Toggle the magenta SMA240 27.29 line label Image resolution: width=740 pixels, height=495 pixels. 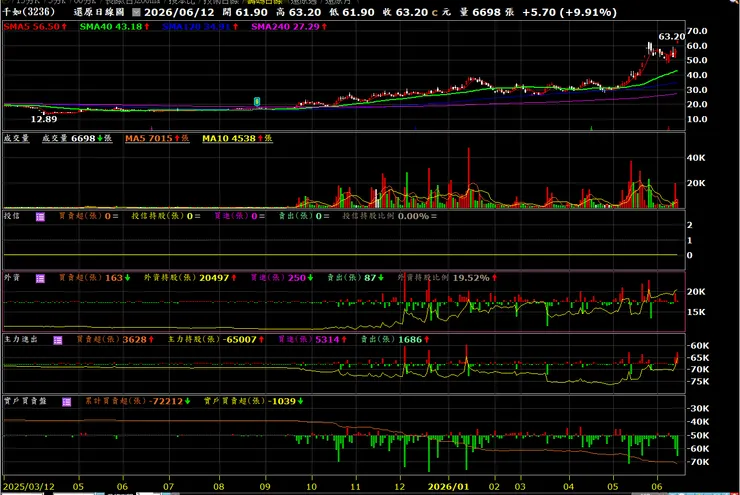click(289, 27)
